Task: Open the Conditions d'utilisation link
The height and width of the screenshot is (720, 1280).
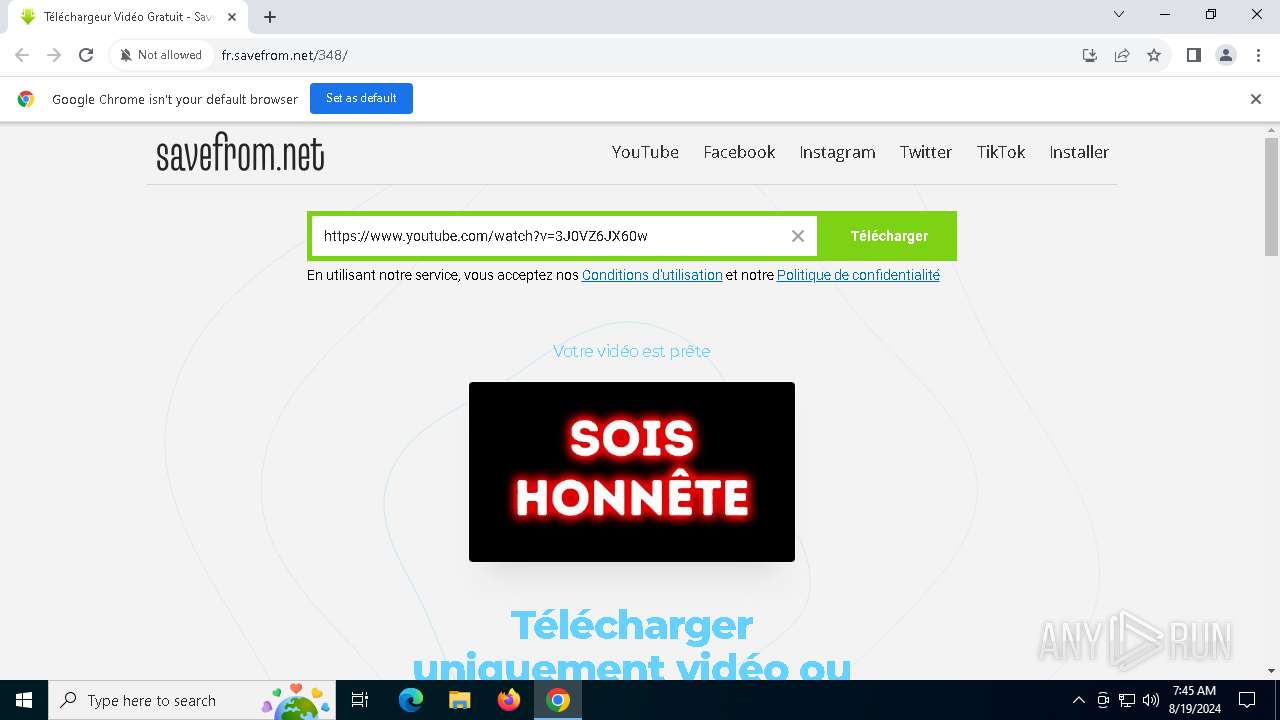Action: (x=652, y=275)
